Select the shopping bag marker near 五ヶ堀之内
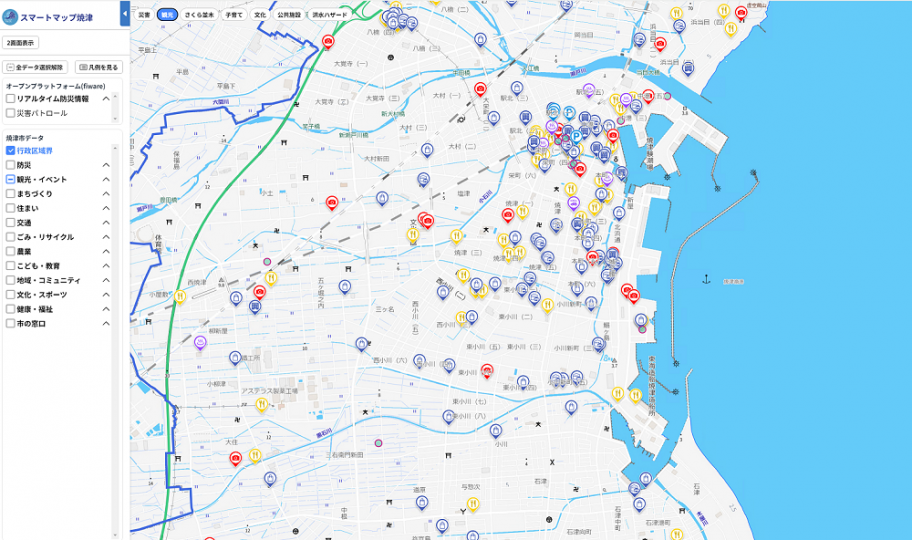The image size is (912, 540). [345, 286]
